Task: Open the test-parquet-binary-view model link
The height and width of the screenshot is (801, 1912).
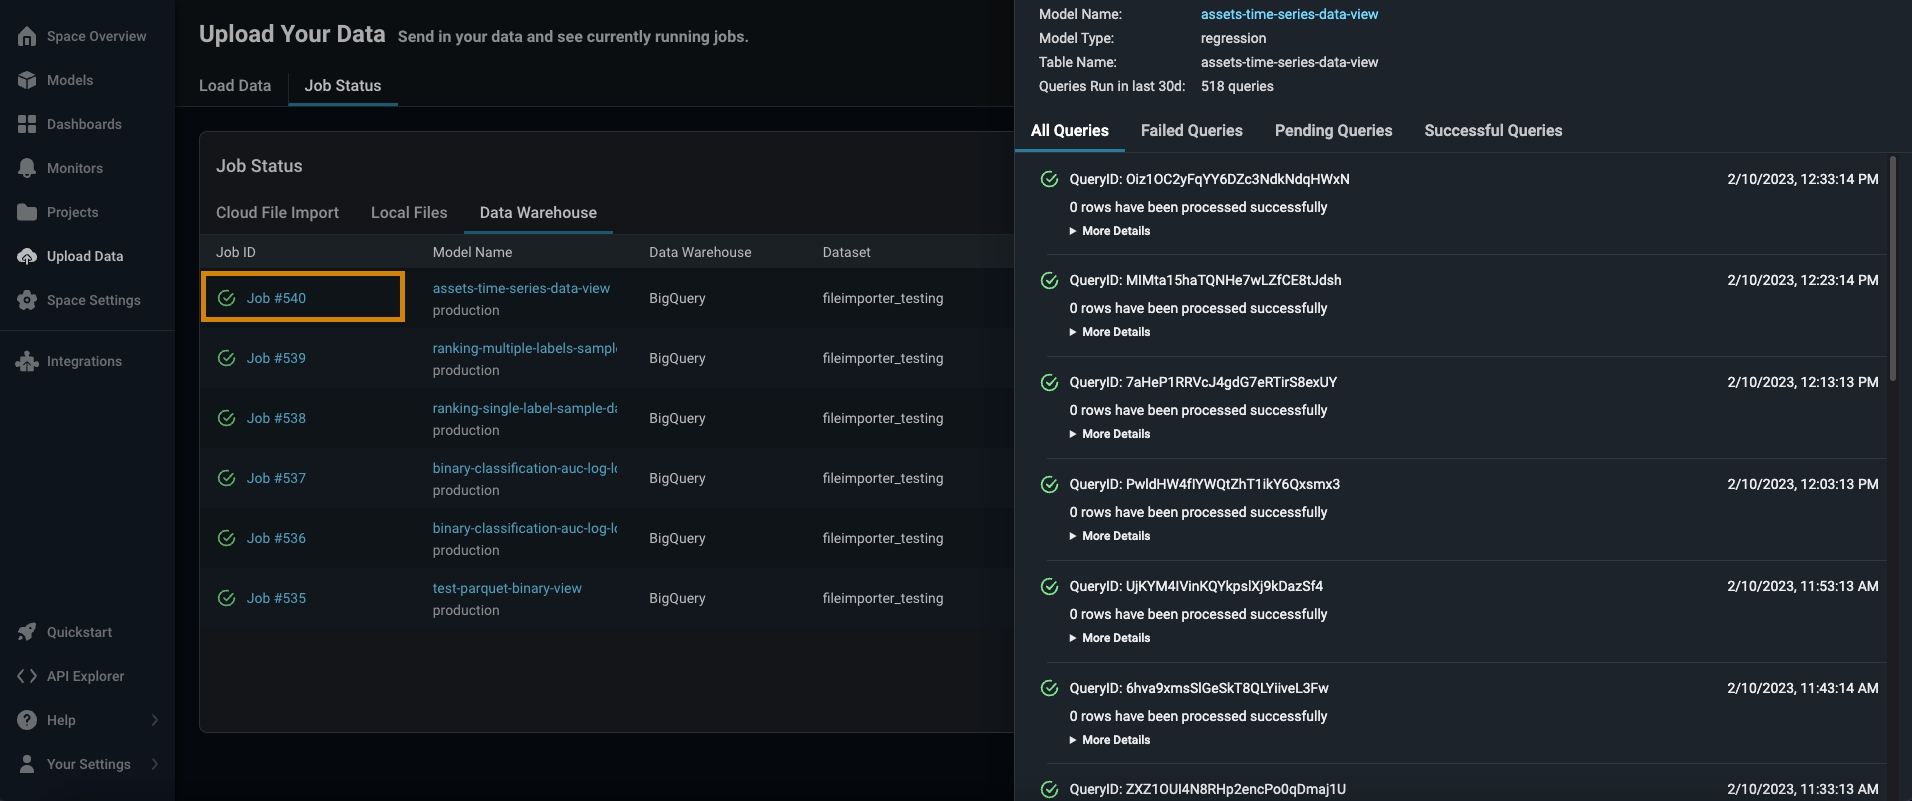Action: click(507, 588)
